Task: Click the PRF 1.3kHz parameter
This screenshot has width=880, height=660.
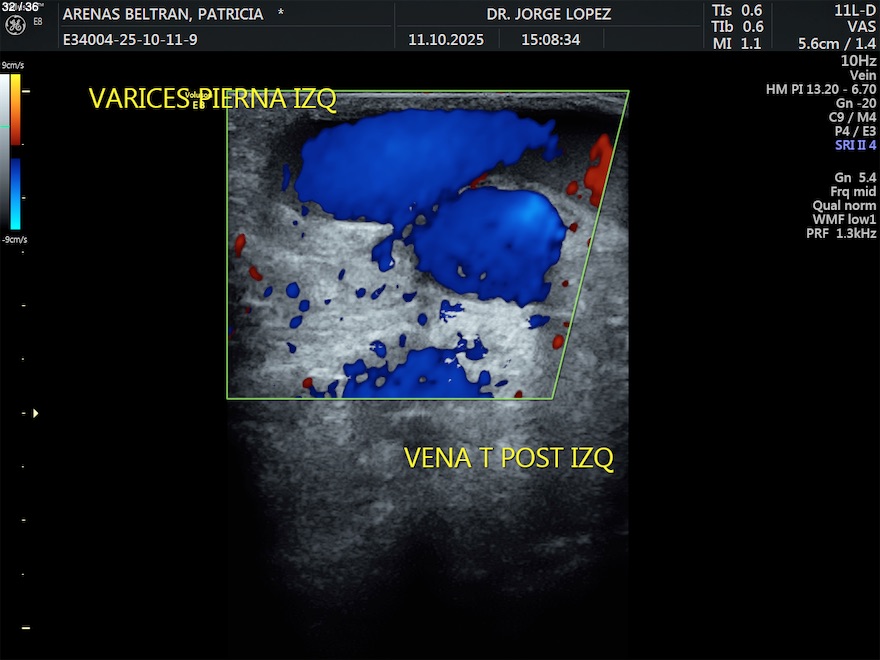Action: point(841,233)
